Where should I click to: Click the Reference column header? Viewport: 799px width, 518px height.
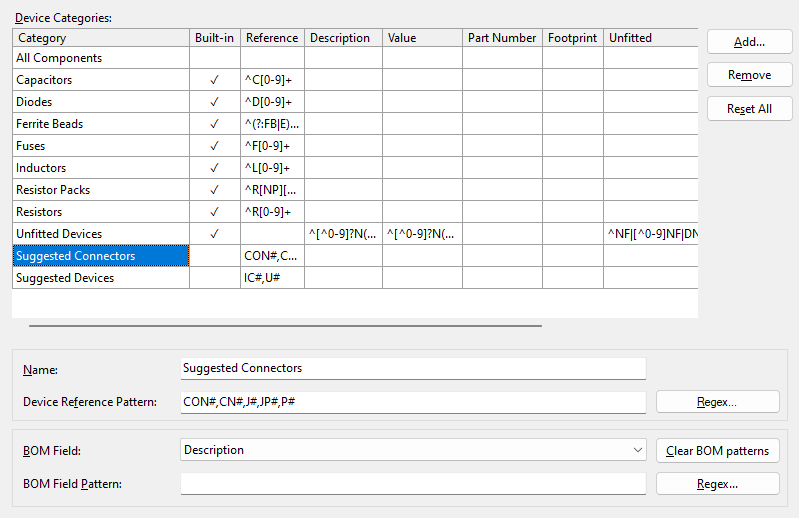[x=272, y=38]
